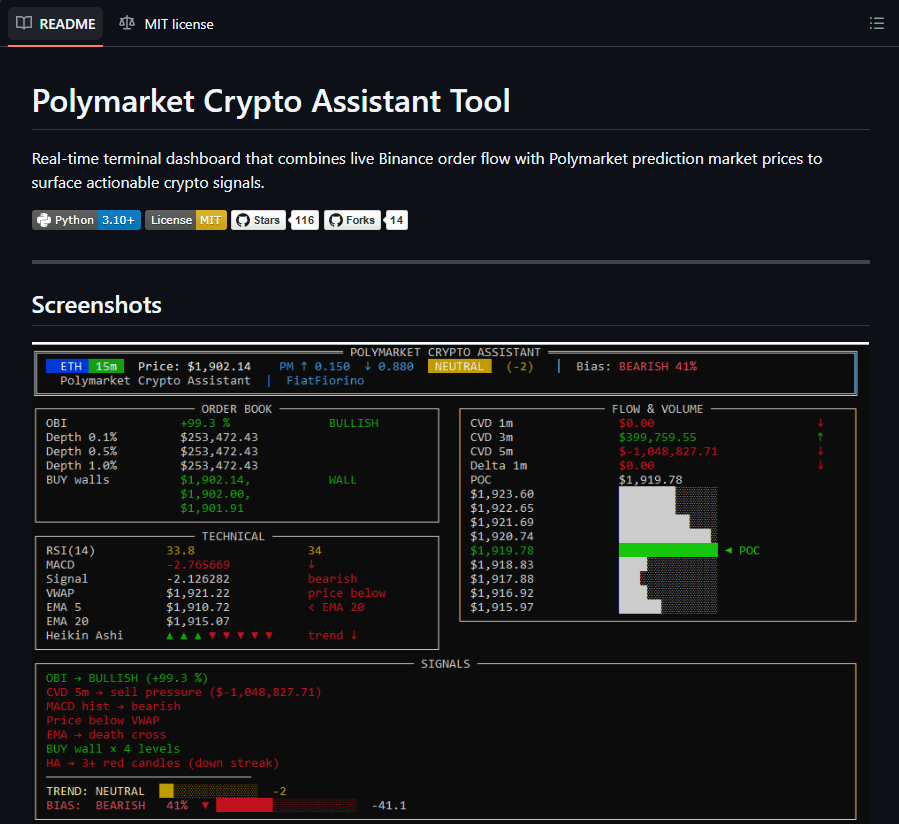Image resolution: width=899 pixels, height=824 pixels.
Task: Click the EMA 20 $1,915.07 value
Action: coord(198,622)
